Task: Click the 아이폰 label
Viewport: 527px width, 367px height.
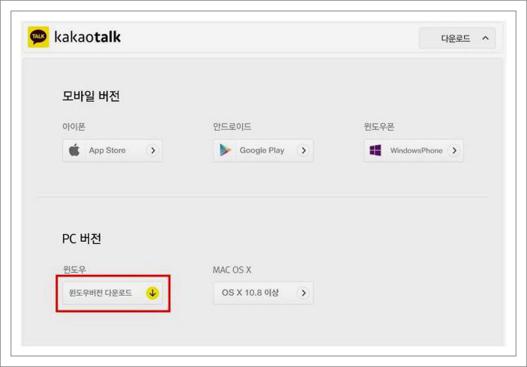Action: point(74,127)
